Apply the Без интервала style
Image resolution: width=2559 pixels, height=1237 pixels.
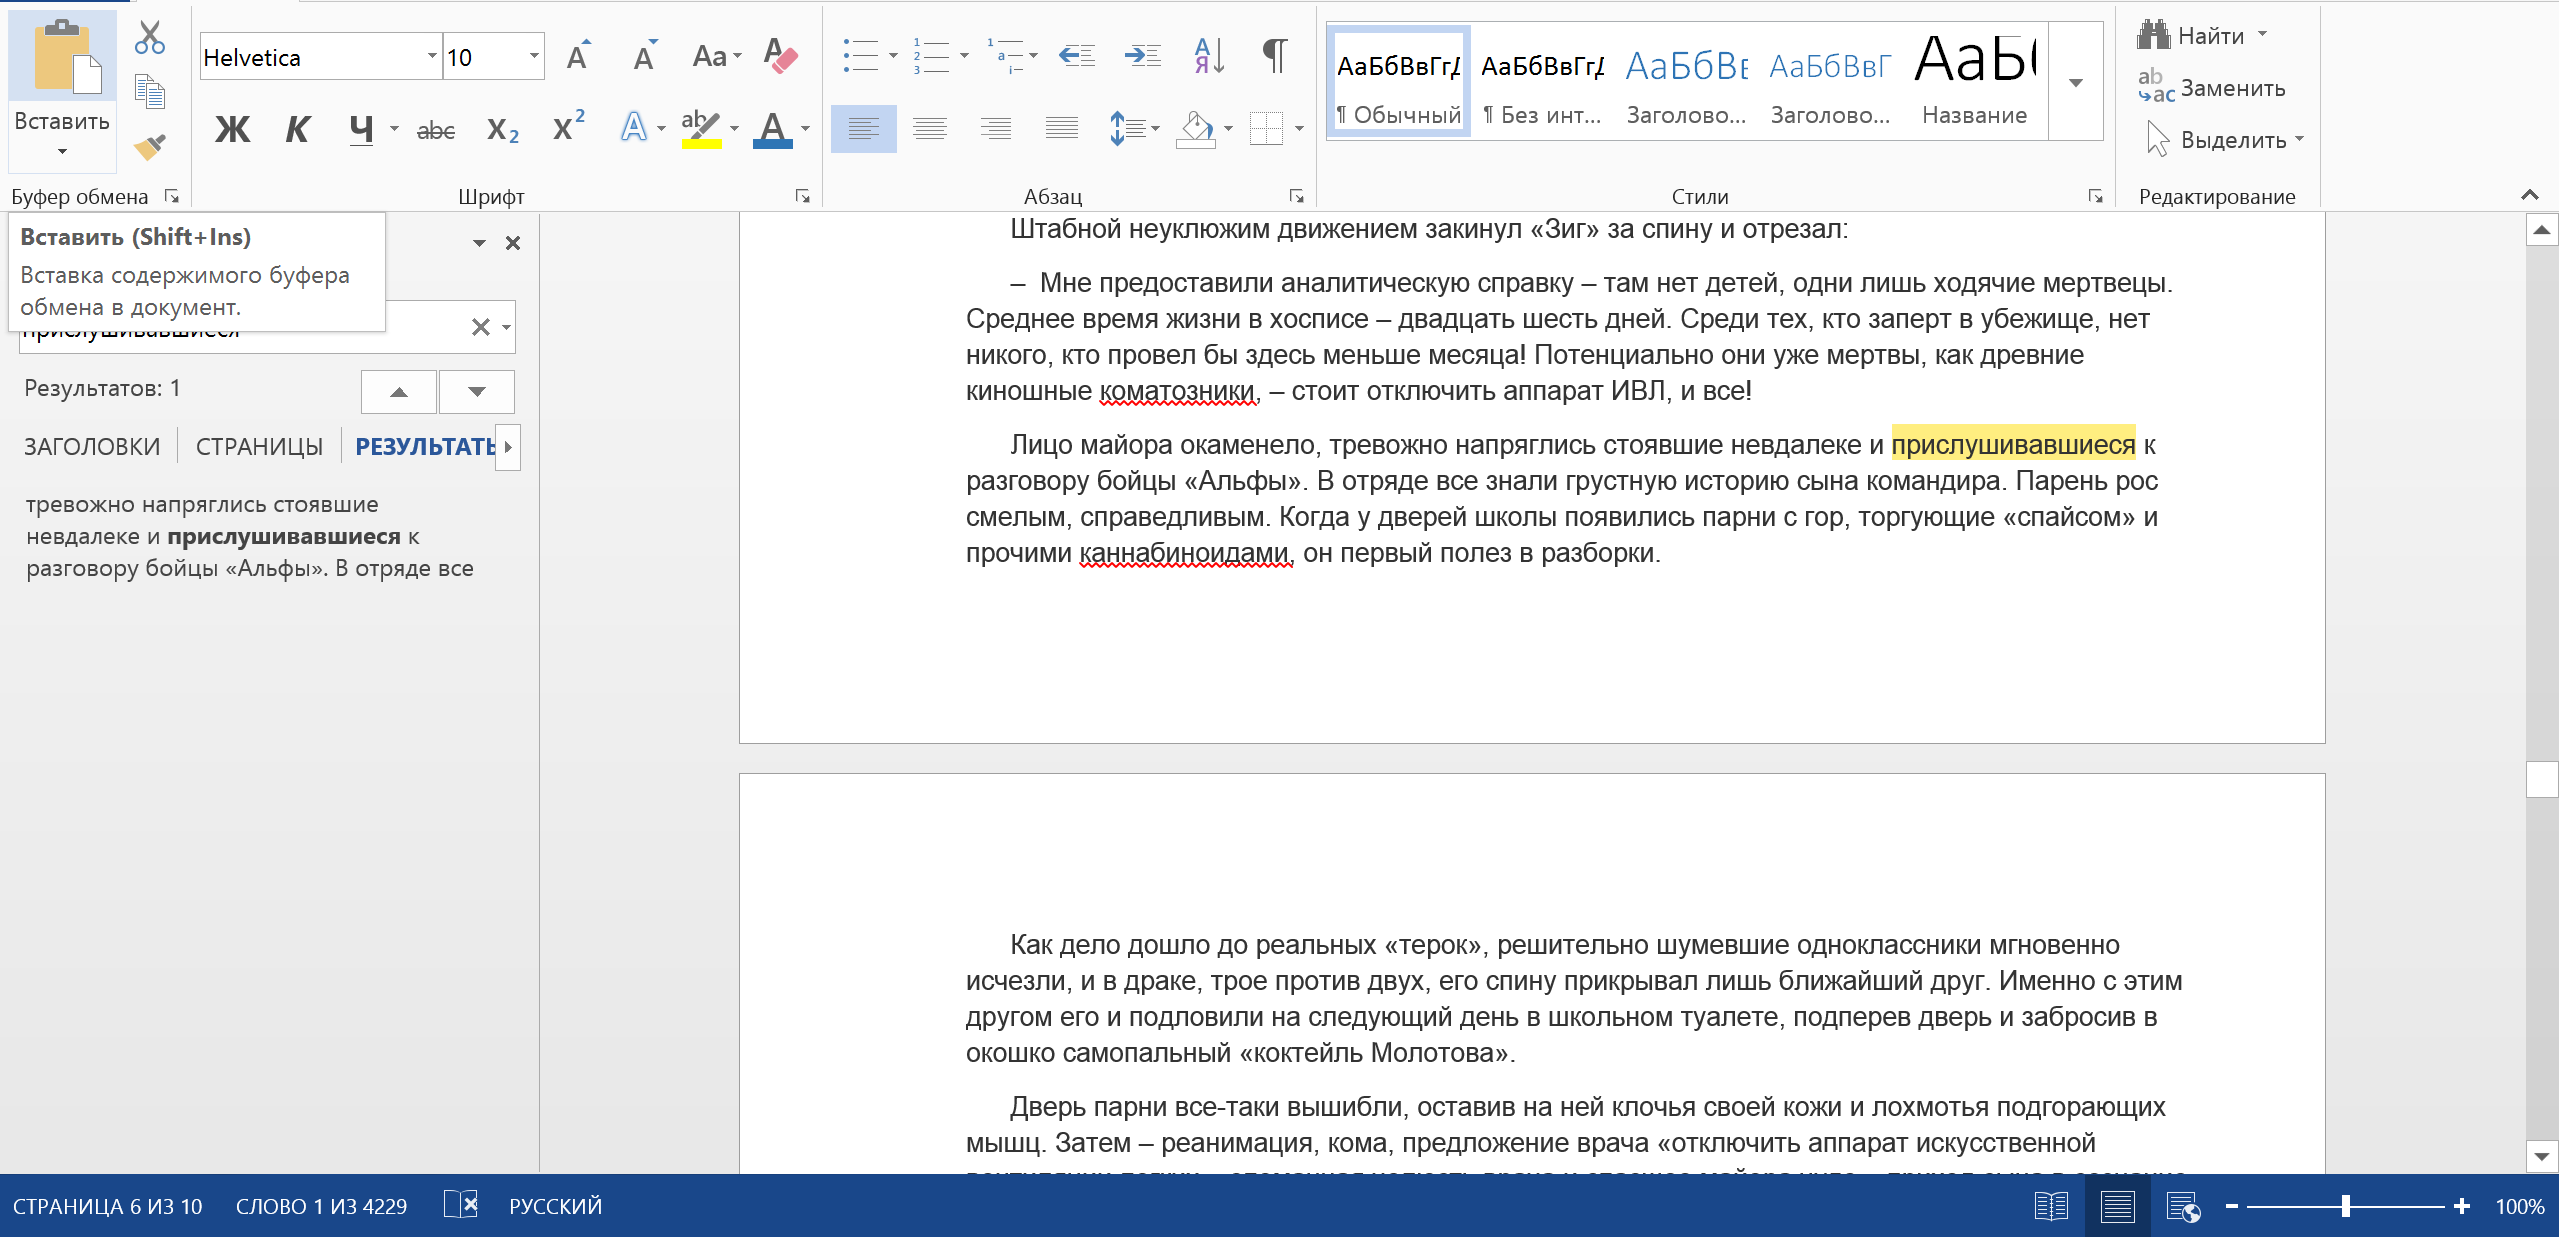[x=1543, y=82]
